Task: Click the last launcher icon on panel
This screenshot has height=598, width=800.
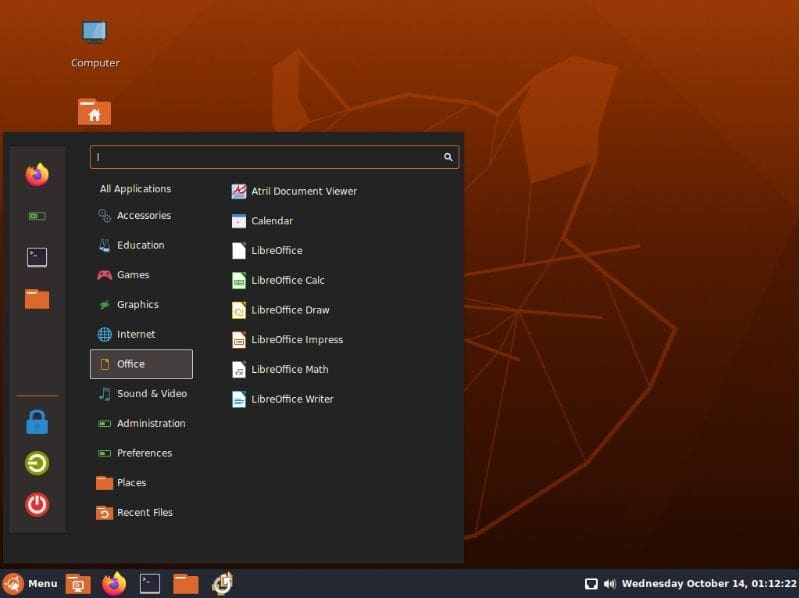Action: coord(222,584)
